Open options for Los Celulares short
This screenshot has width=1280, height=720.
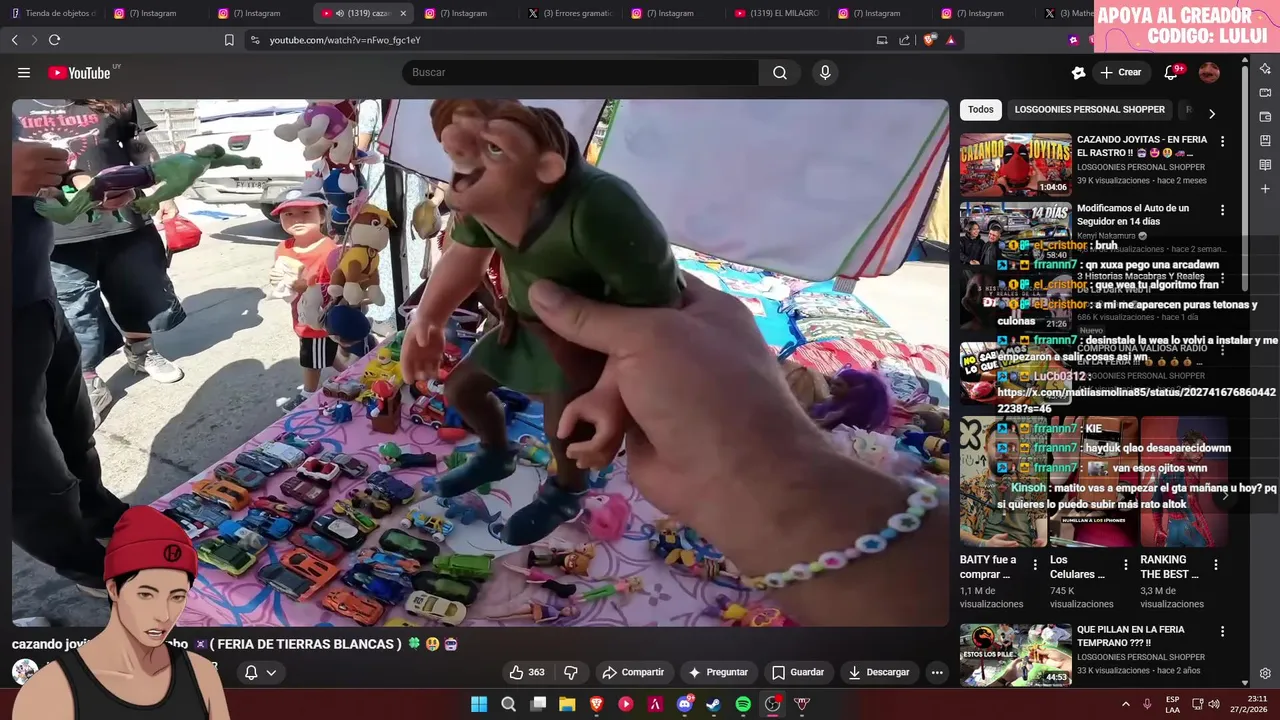[1126, 565]
